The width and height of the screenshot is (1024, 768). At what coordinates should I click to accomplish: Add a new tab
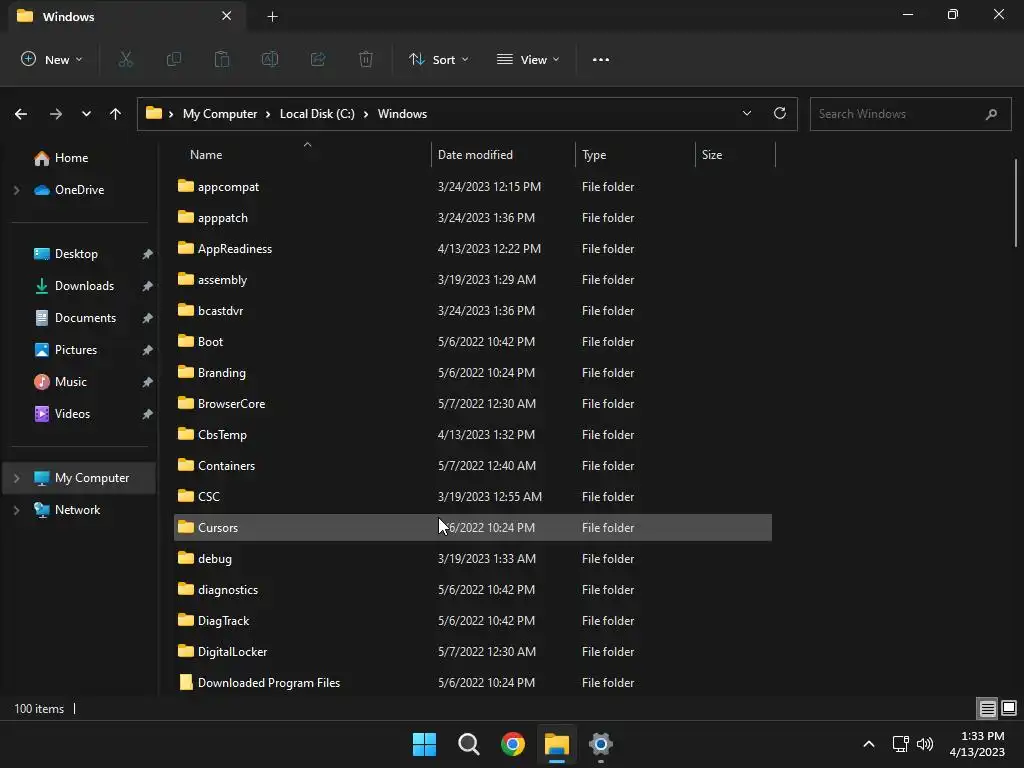click(272, 16)
